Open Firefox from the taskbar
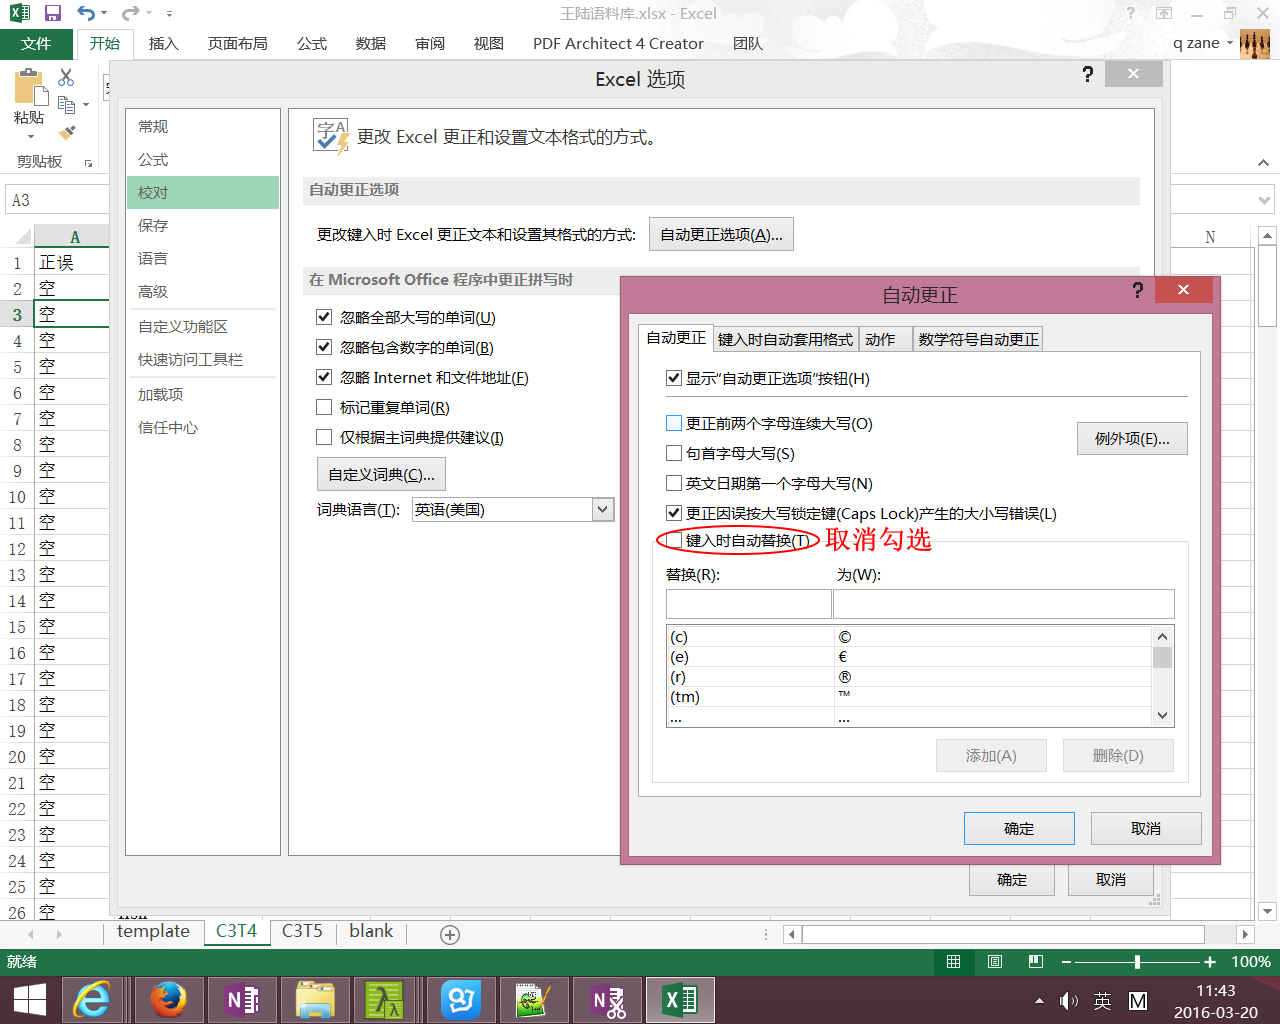This screenshot has width=1280, height=1024. pyautogui.click(x=167, y=999)
